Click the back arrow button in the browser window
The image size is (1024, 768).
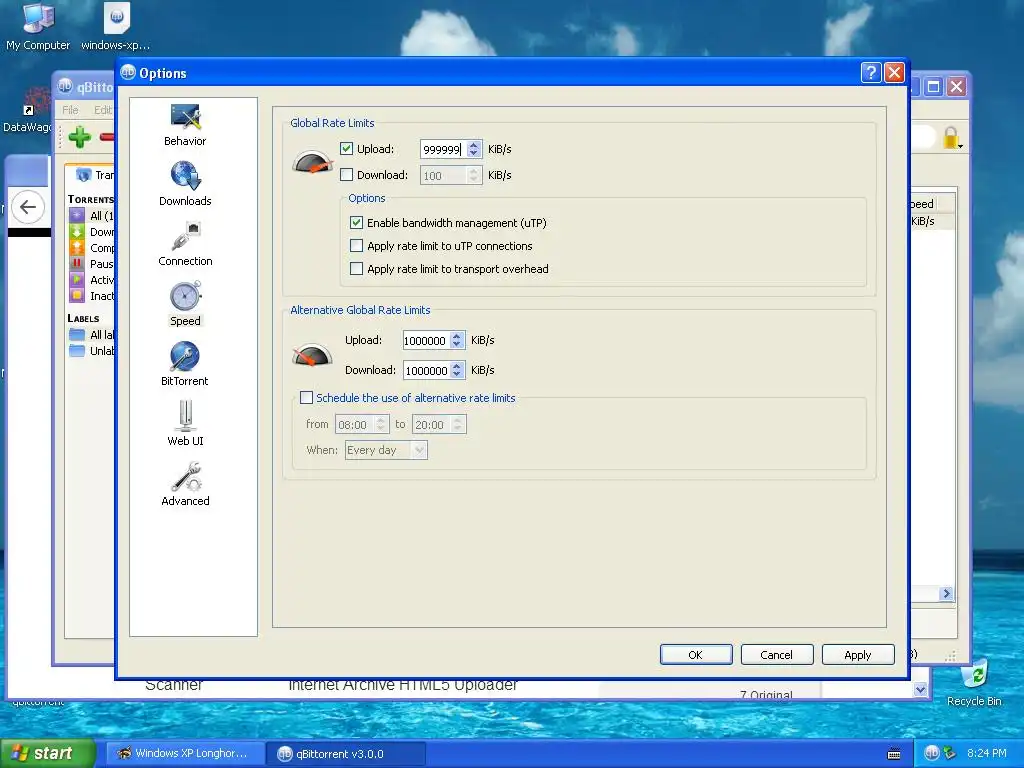[28, 207]
